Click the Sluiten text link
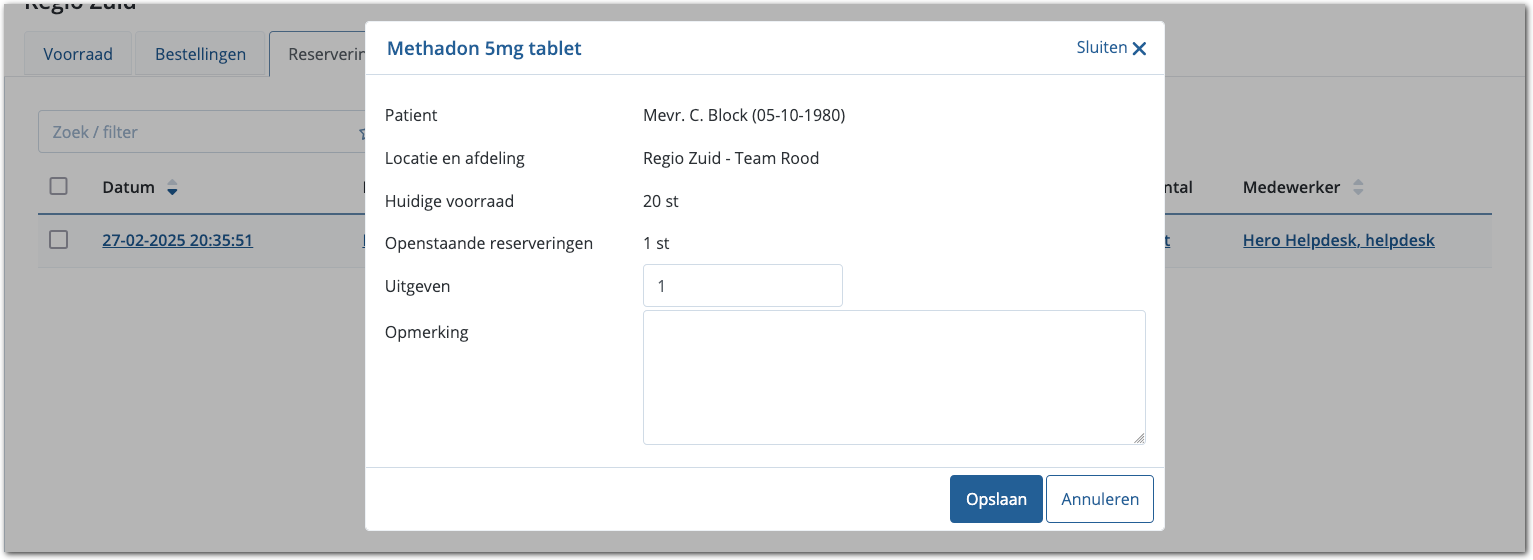This screenshot has width=1533, height=560. click(x=1101, y=48)
